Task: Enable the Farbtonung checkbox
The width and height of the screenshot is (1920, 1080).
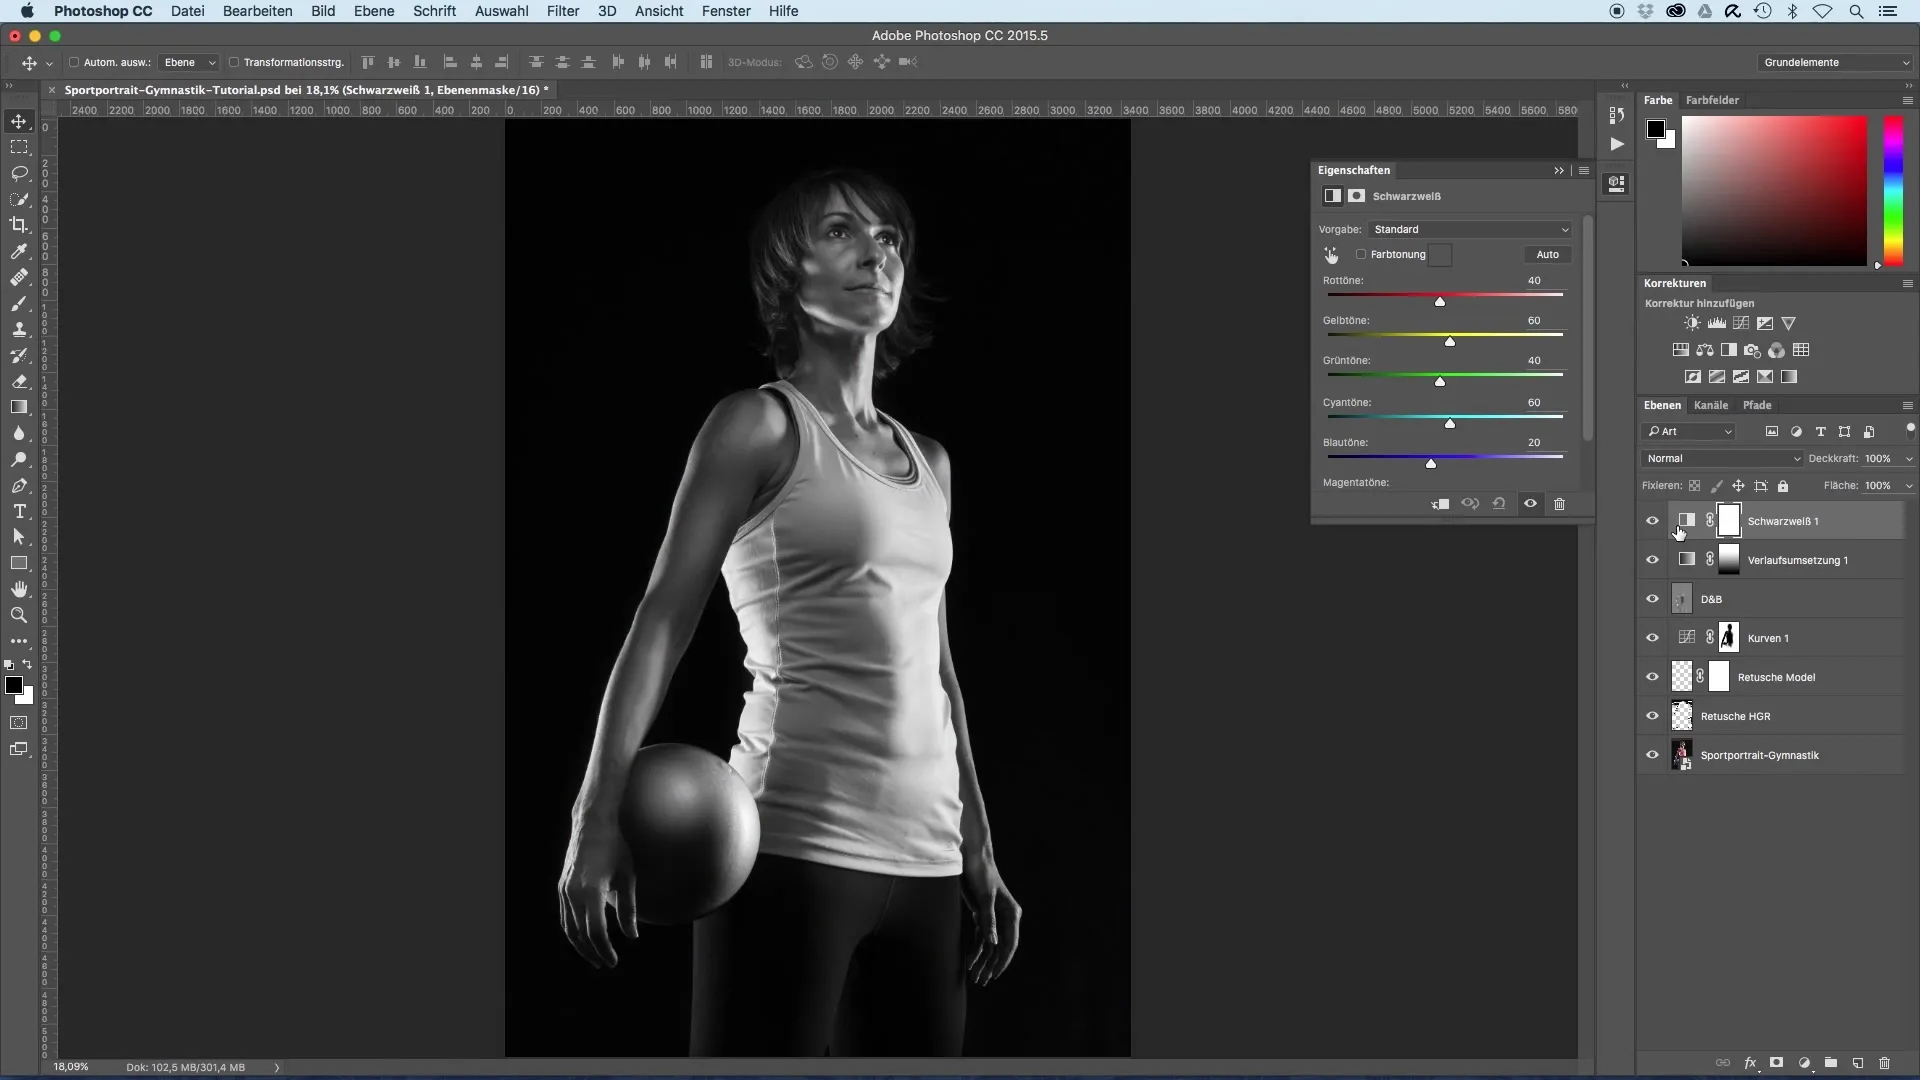Action: pyautogui.click(x=1361, y=254)
